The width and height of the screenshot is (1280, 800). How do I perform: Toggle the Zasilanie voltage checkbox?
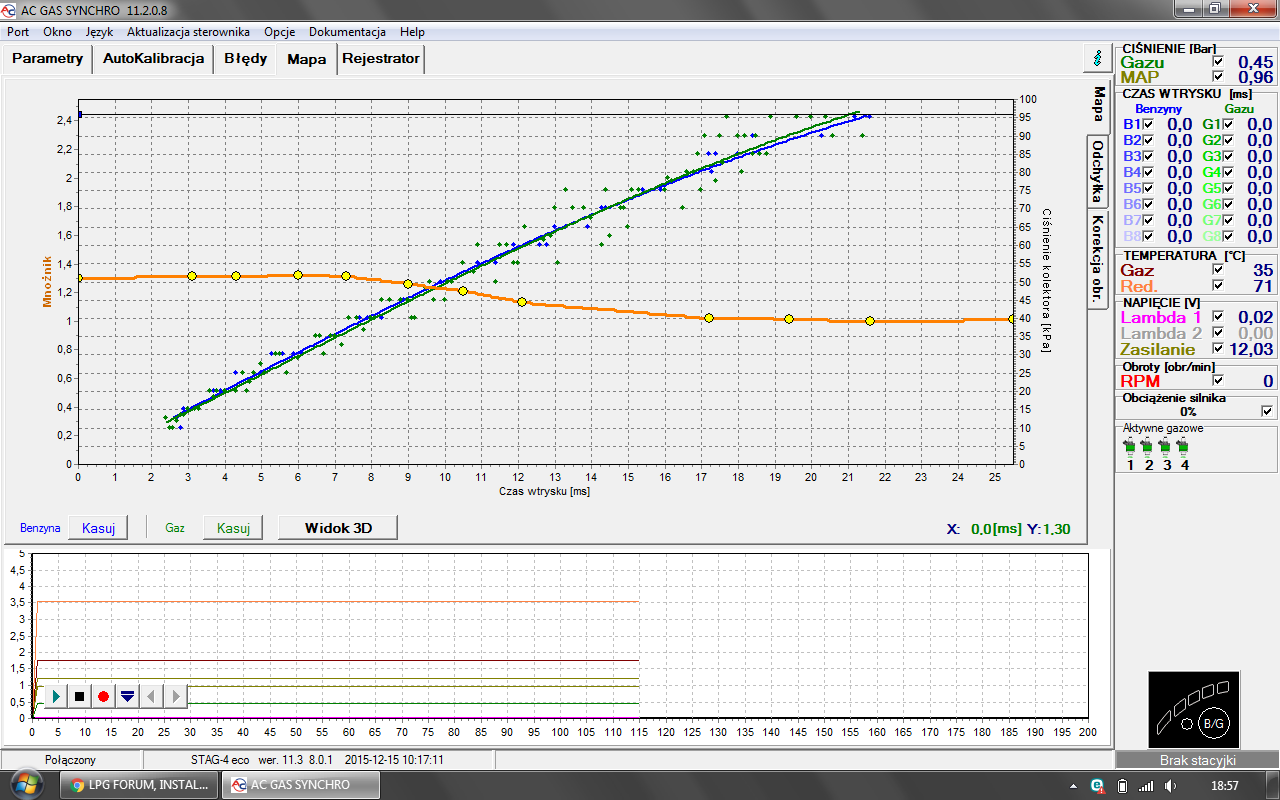1218,349
